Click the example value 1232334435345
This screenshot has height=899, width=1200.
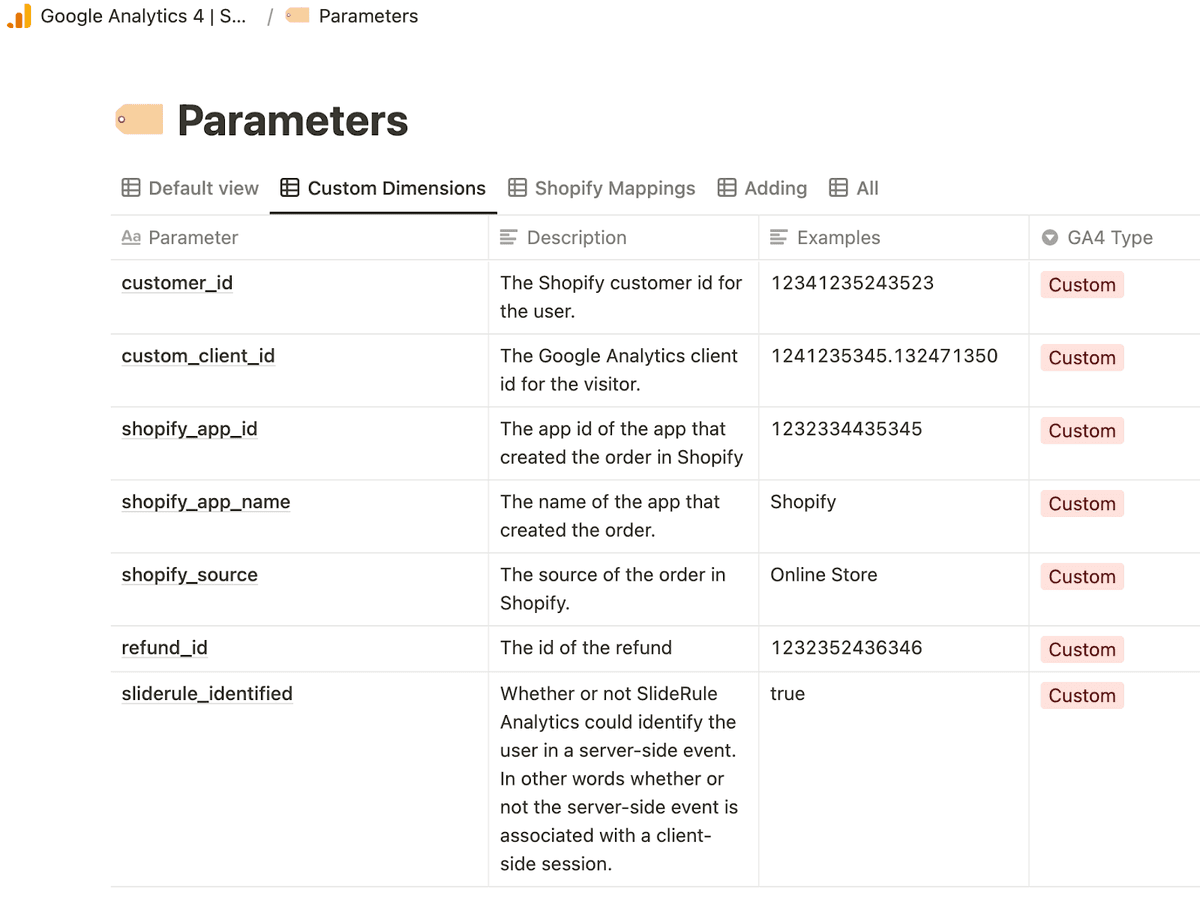pyautogui.click(x=846, y=429)
